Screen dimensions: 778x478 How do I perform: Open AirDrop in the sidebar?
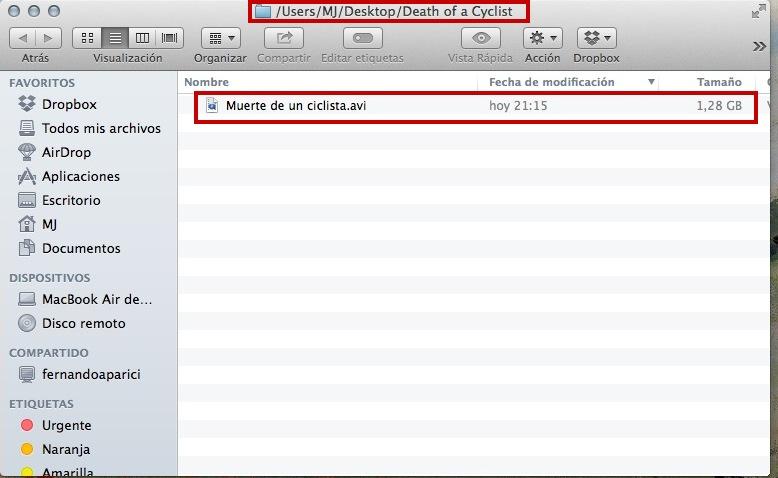tap(66, 152)
